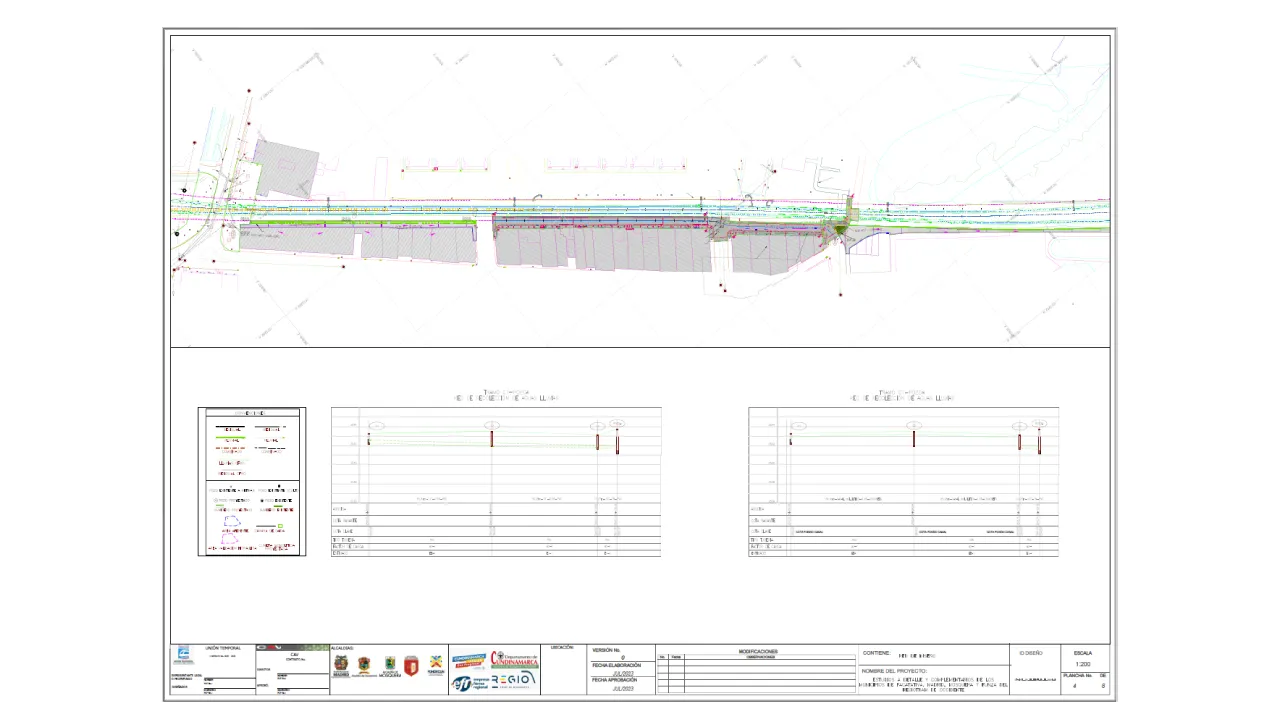The width and height of the screenshot is (1280, 728).
Task: Click the green line sample in legend
Action: [232, 437]
